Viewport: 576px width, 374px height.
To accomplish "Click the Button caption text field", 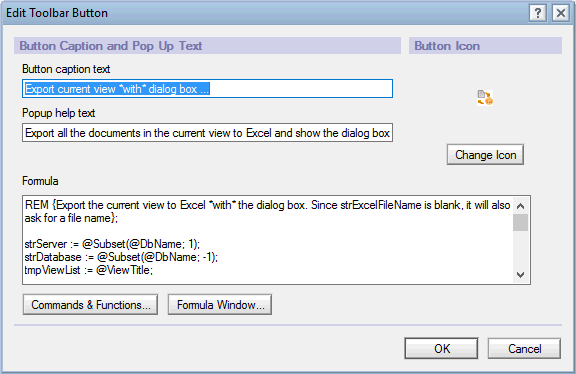I will pyautogui.click(x=208, y=89).
